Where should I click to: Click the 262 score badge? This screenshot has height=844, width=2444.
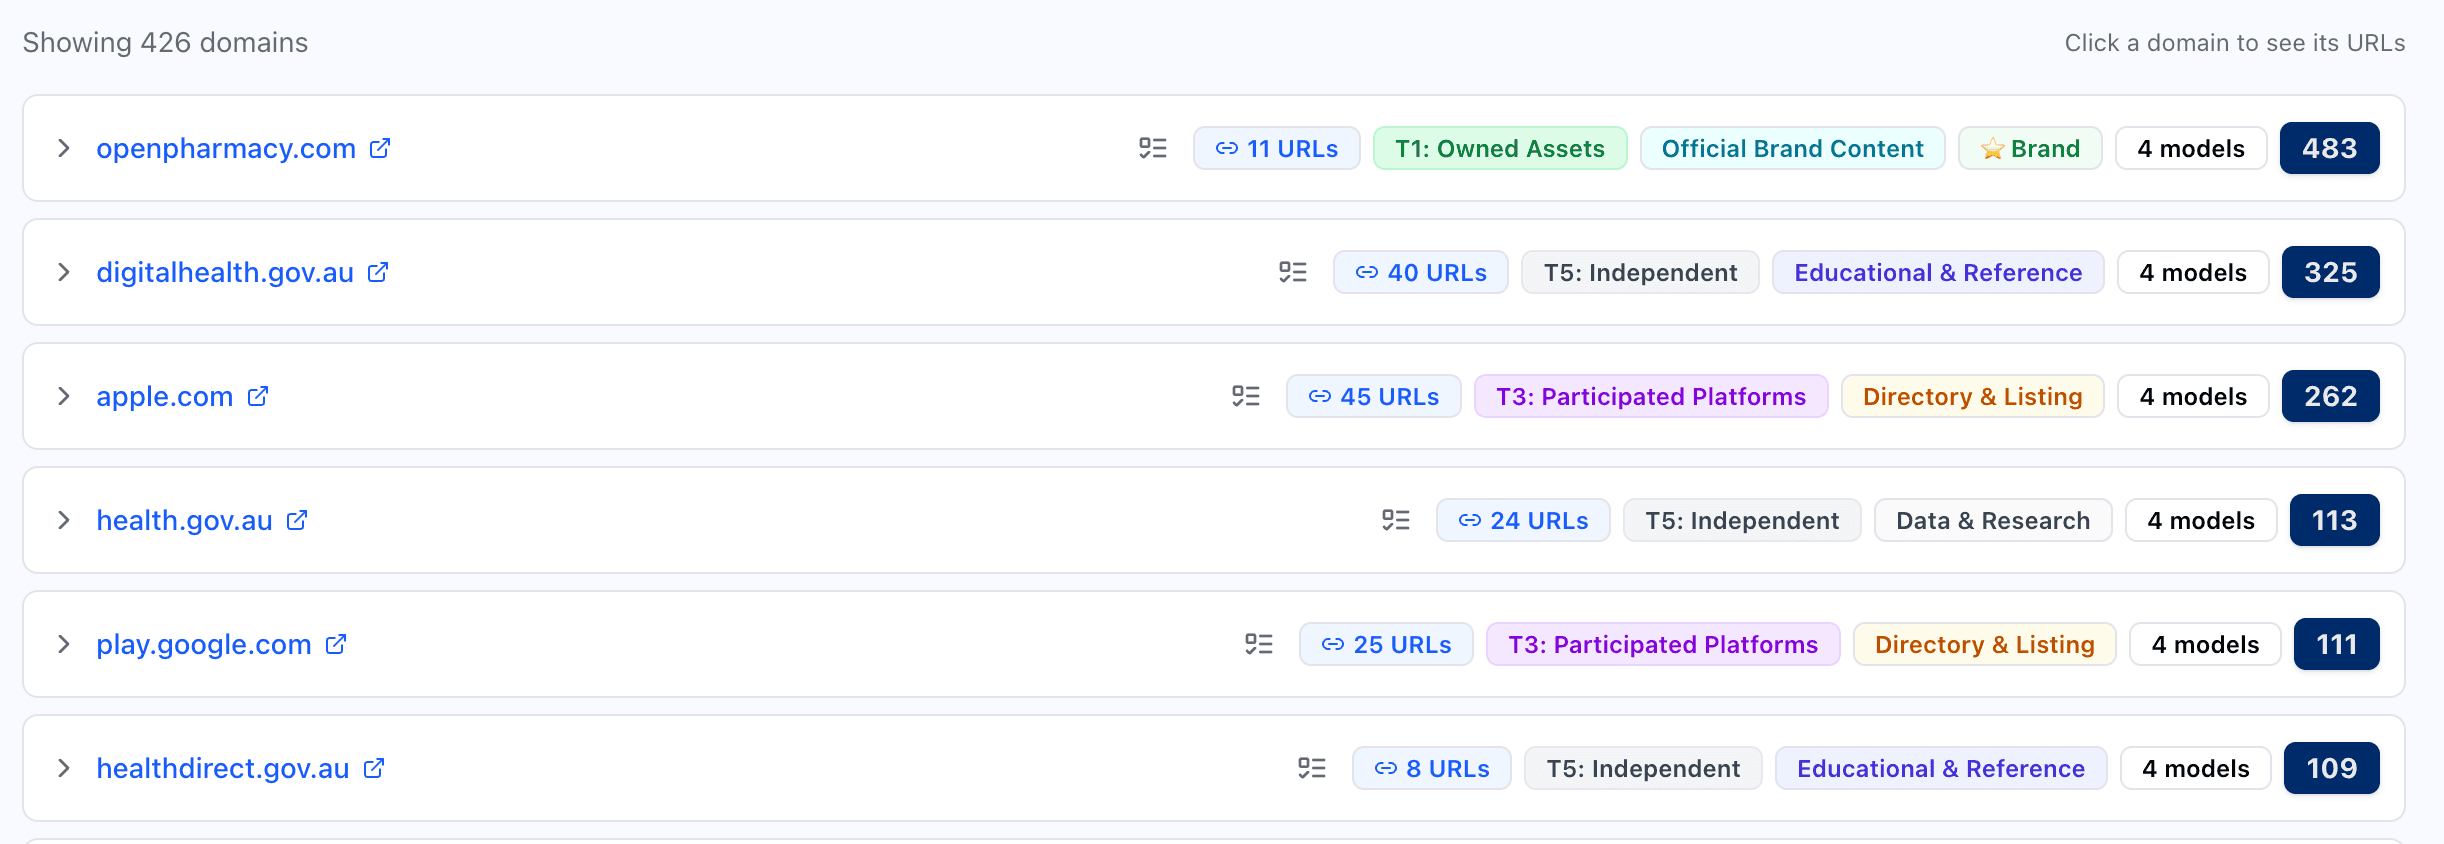[x=2331, y=396]
